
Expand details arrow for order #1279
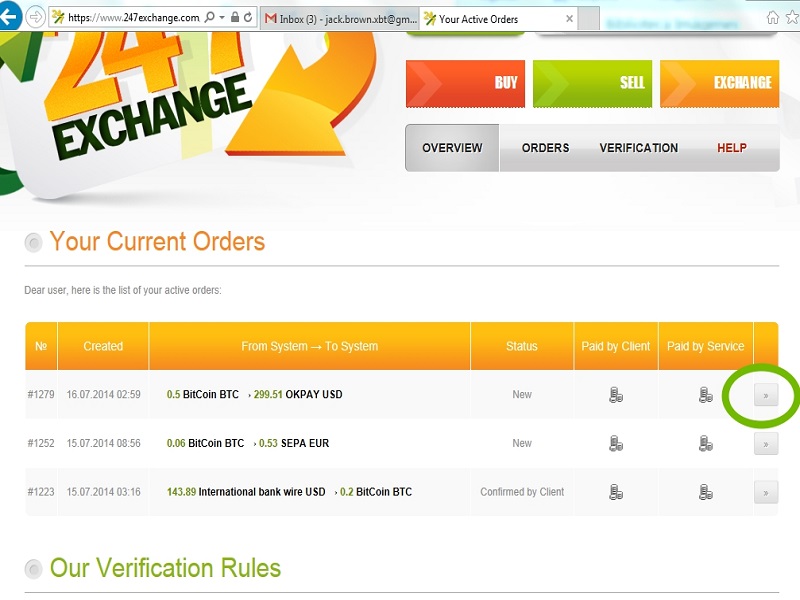[765, 395]
